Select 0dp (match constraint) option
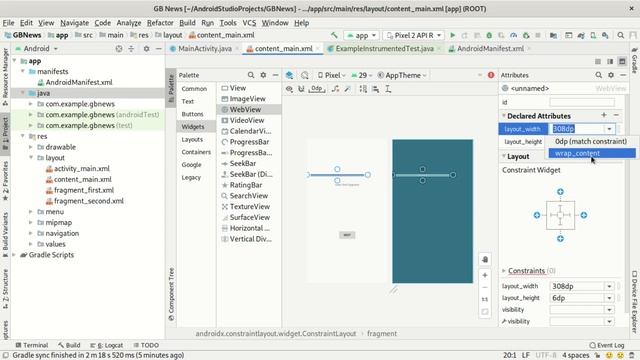The width and height of the screenshot is (640, 360). [592, 141]
